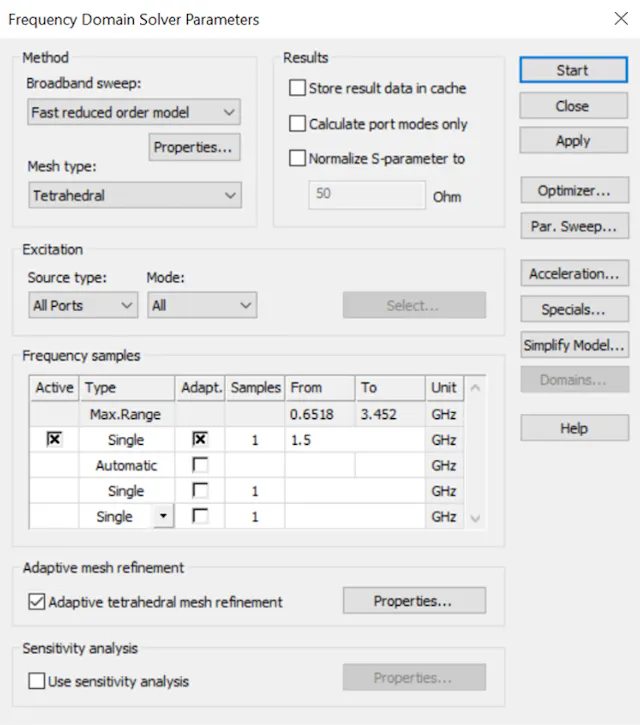Viewport: 640px width, 725px height.
Task: Click Samples value 1 in 1.5 GHz row
Action: [x=255, y=440]
